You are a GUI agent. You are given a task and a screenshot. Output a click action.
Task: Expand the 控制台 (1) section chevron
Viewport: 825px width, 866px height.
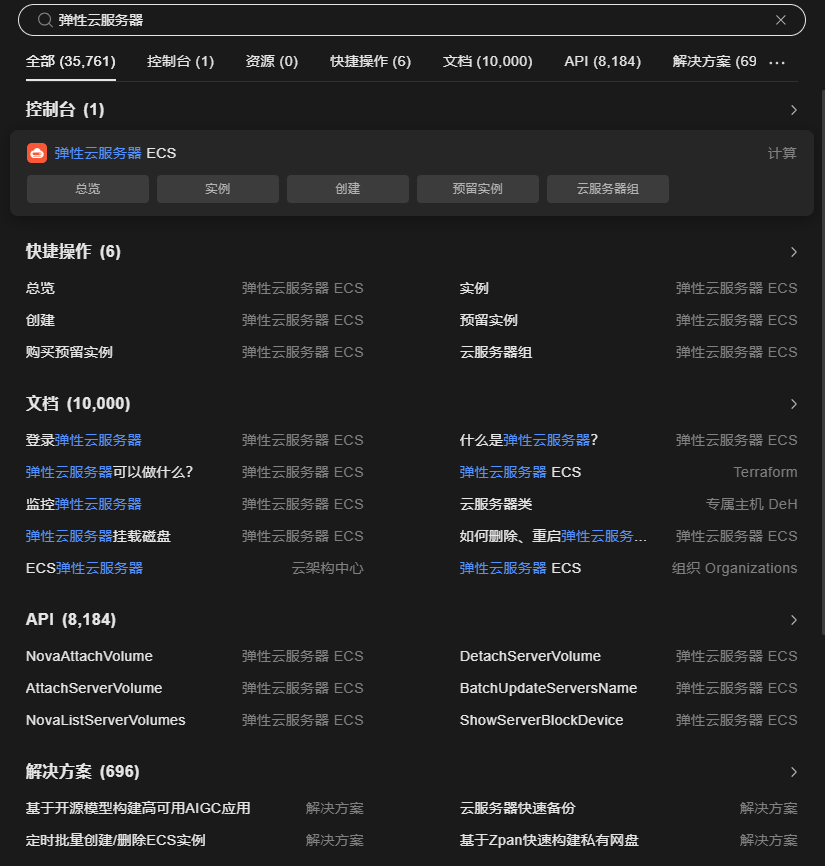tap(794, 110)
